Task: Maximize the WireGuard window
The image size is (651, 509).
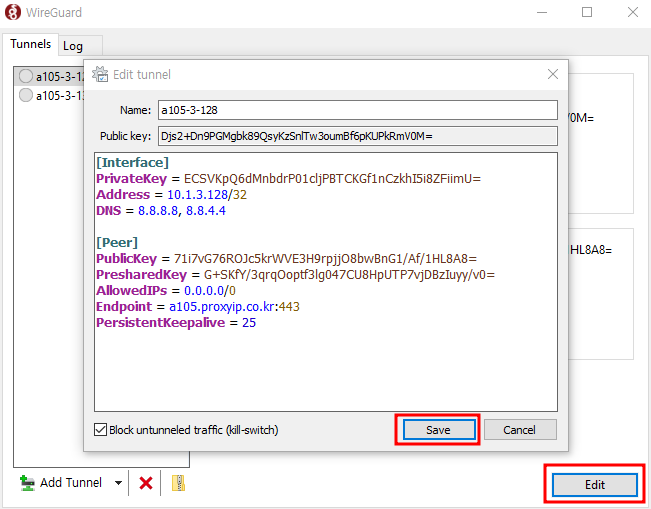Action: (587, 12)
